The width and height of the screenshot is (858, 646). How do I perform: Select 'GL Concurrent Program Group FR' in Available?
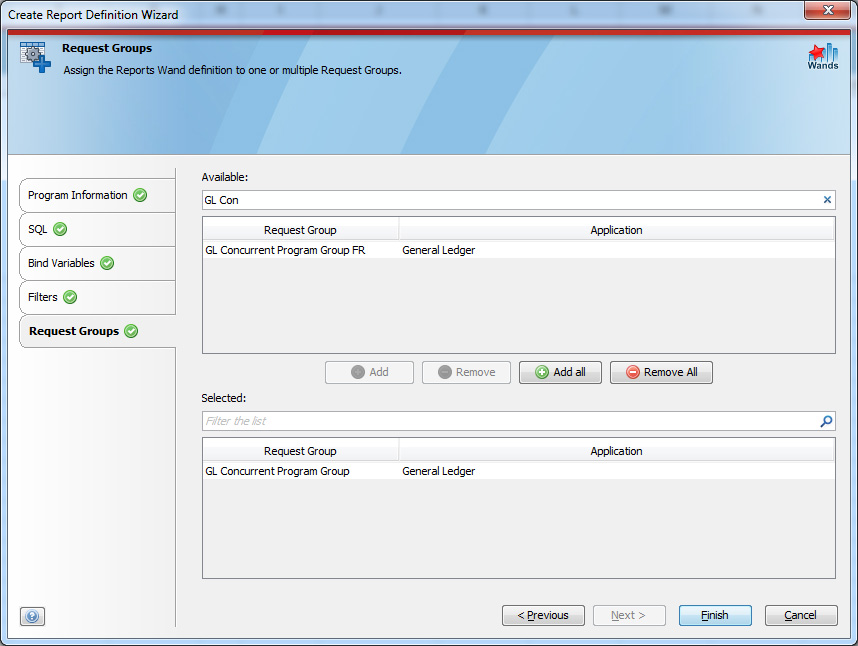click(285, 251)
